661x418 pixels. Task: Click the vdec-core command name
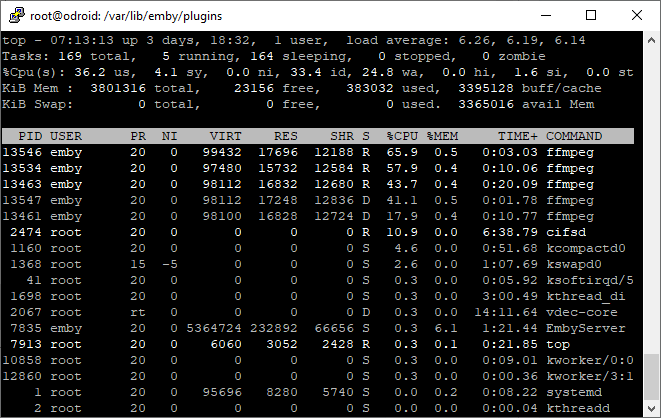(x=582, y=312)
